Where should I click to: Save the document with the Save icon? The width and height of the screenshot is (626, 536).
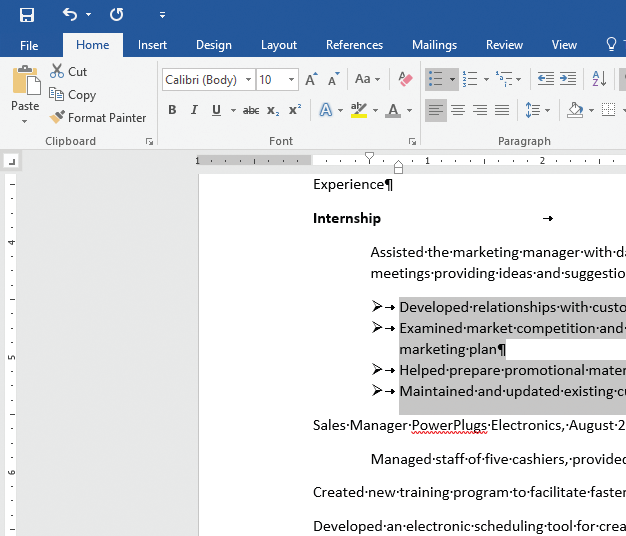(27, 15)
